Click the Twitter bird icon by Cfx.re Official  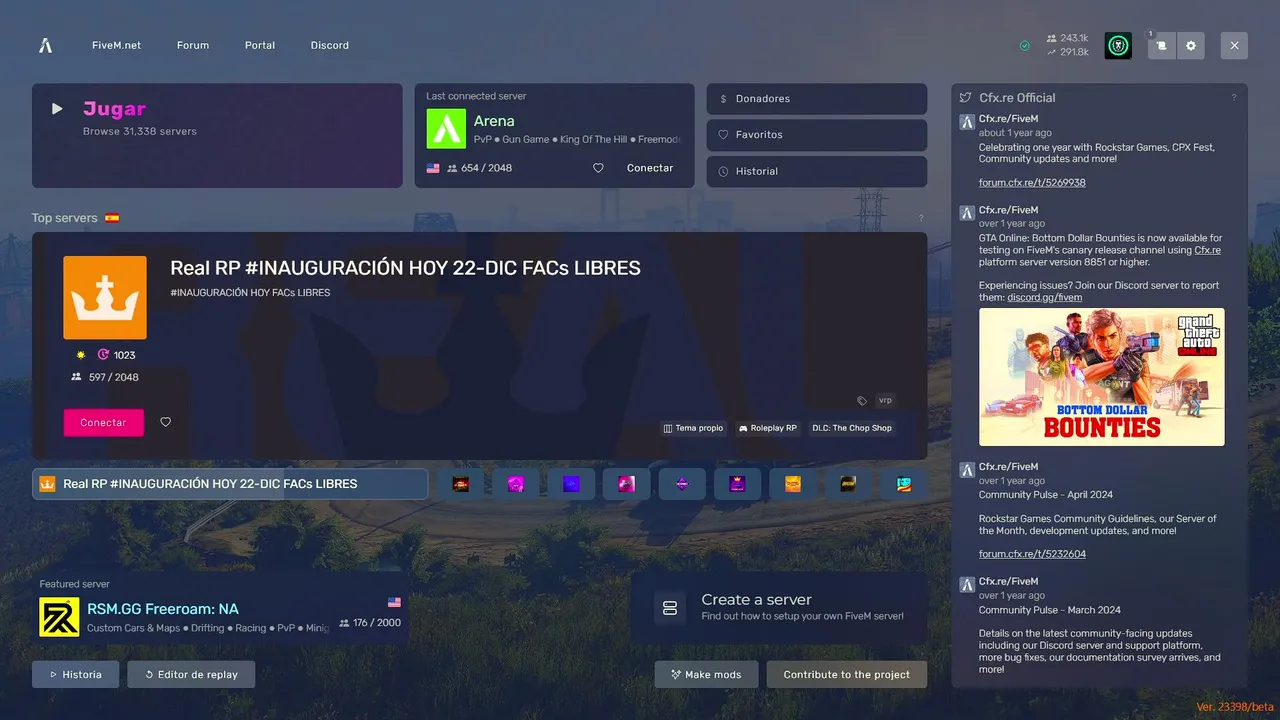point(965,98)
